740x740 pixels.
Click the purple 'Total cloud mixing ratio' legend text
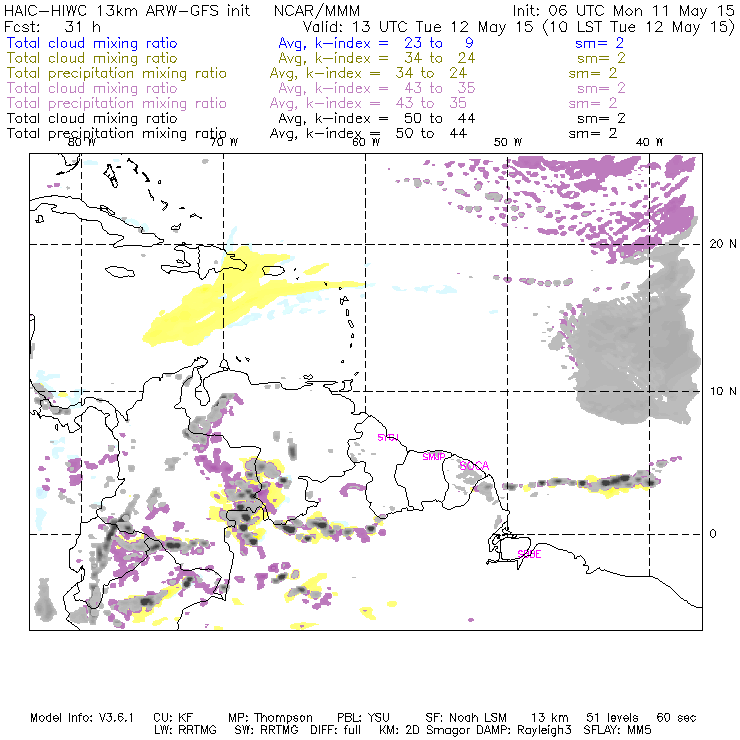click(92, 88)
